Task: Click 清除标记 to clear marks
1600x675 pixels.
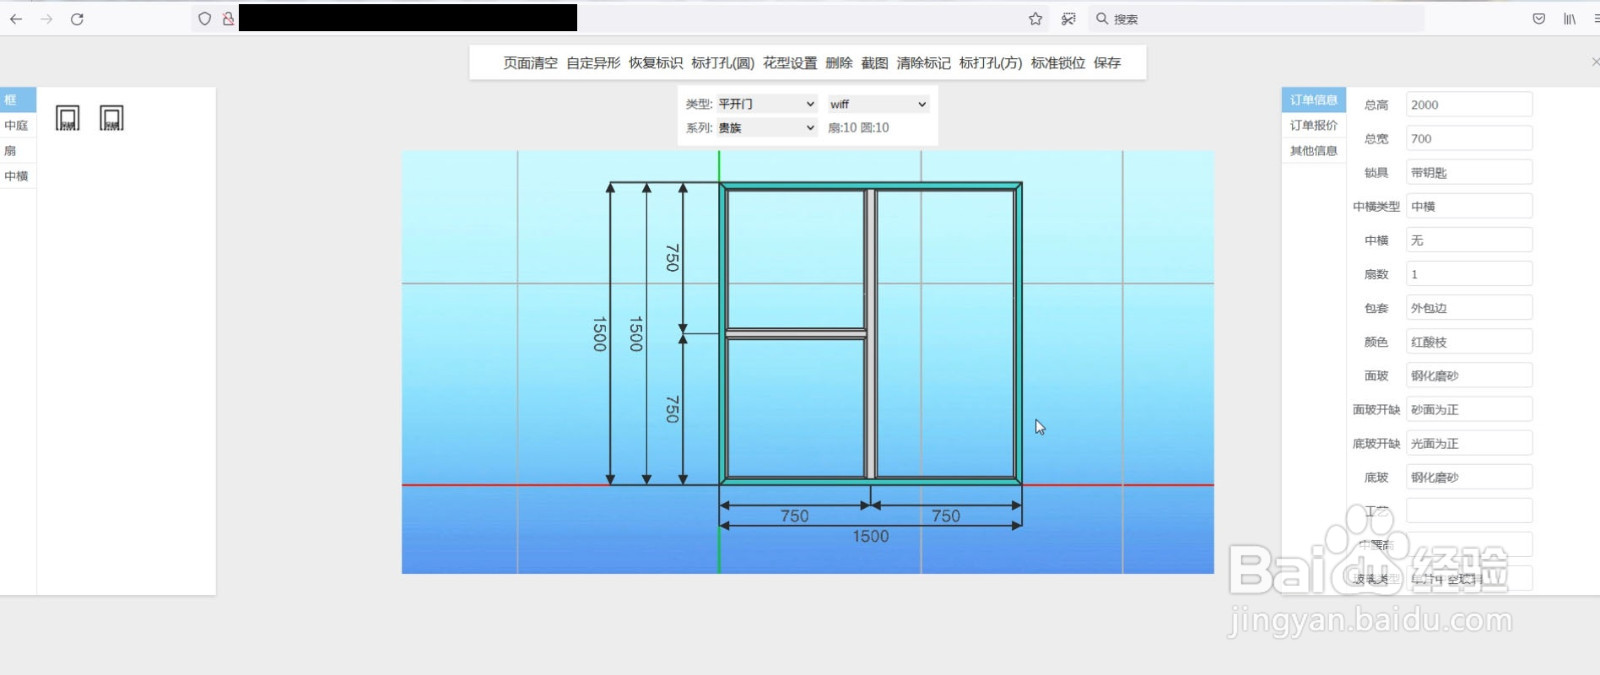Action: 924,63
